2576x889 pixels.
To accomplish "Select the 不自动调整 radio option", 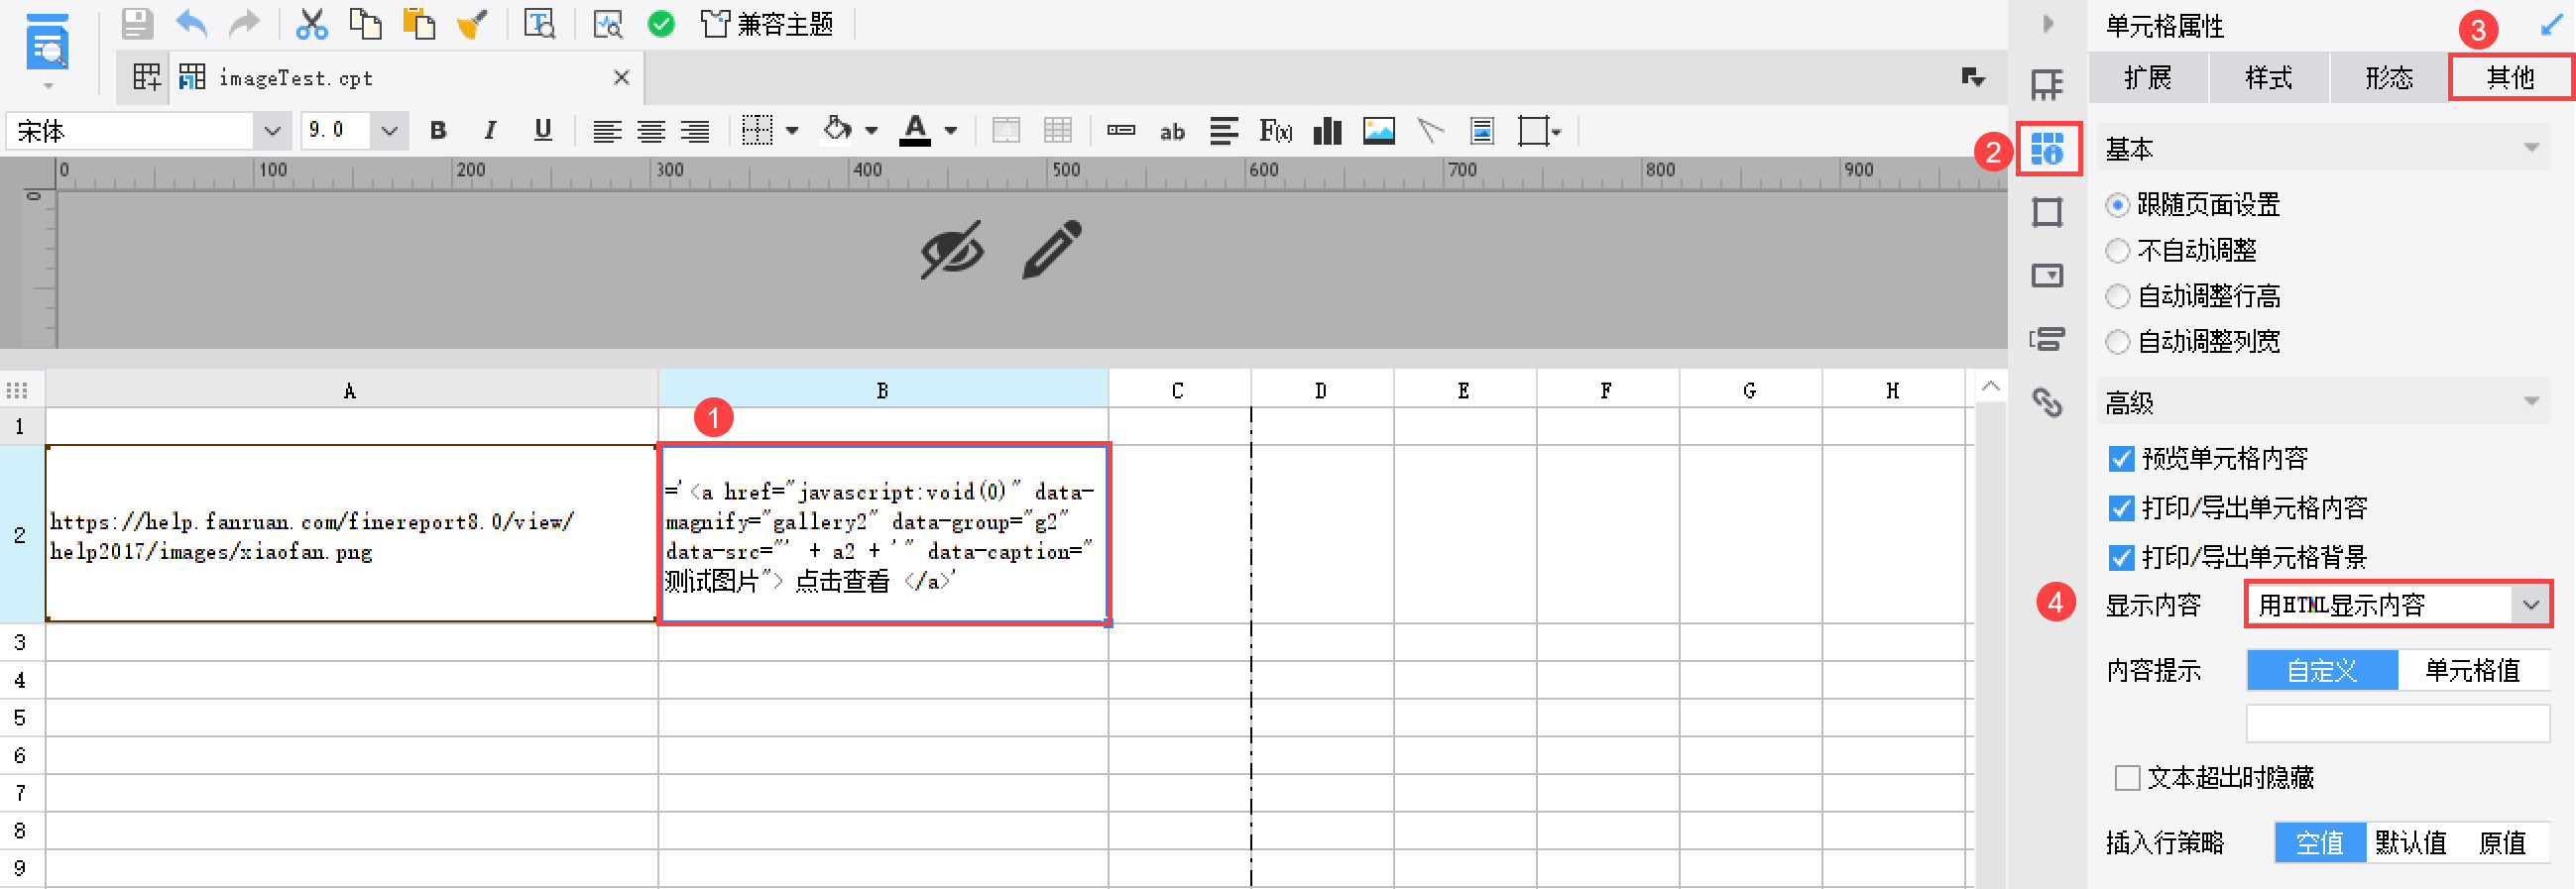I will [x=2117, y=251].
